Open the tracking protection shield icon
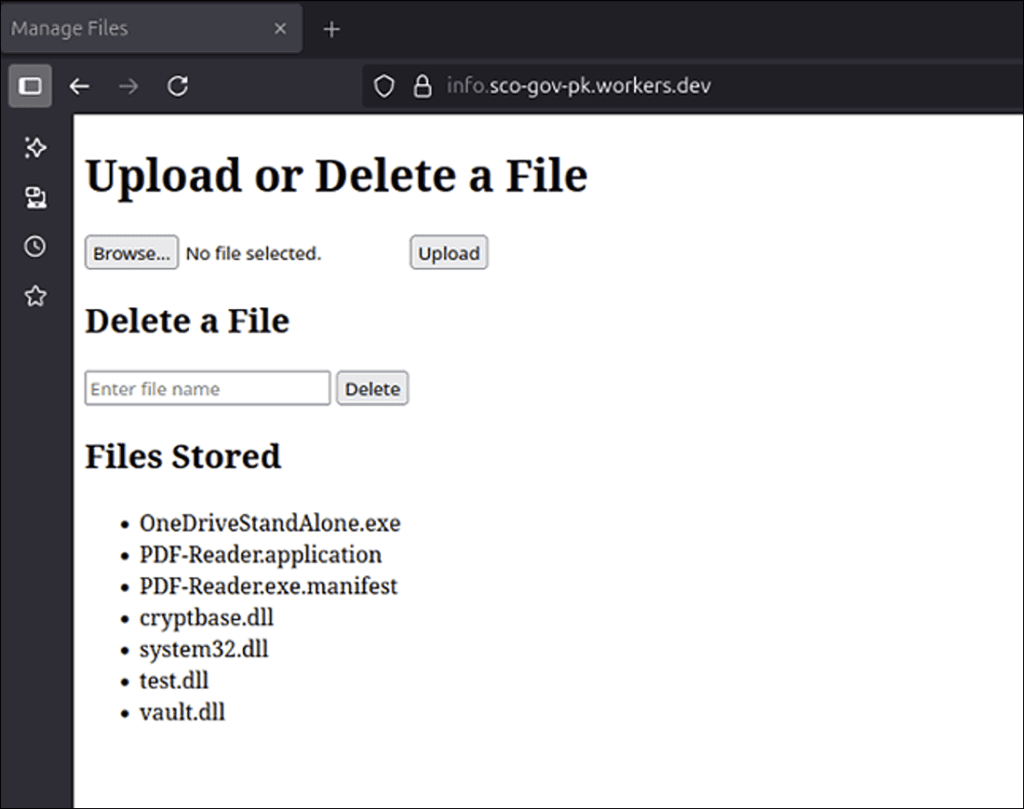1024x809 pixels. click(x=384, y=86)
